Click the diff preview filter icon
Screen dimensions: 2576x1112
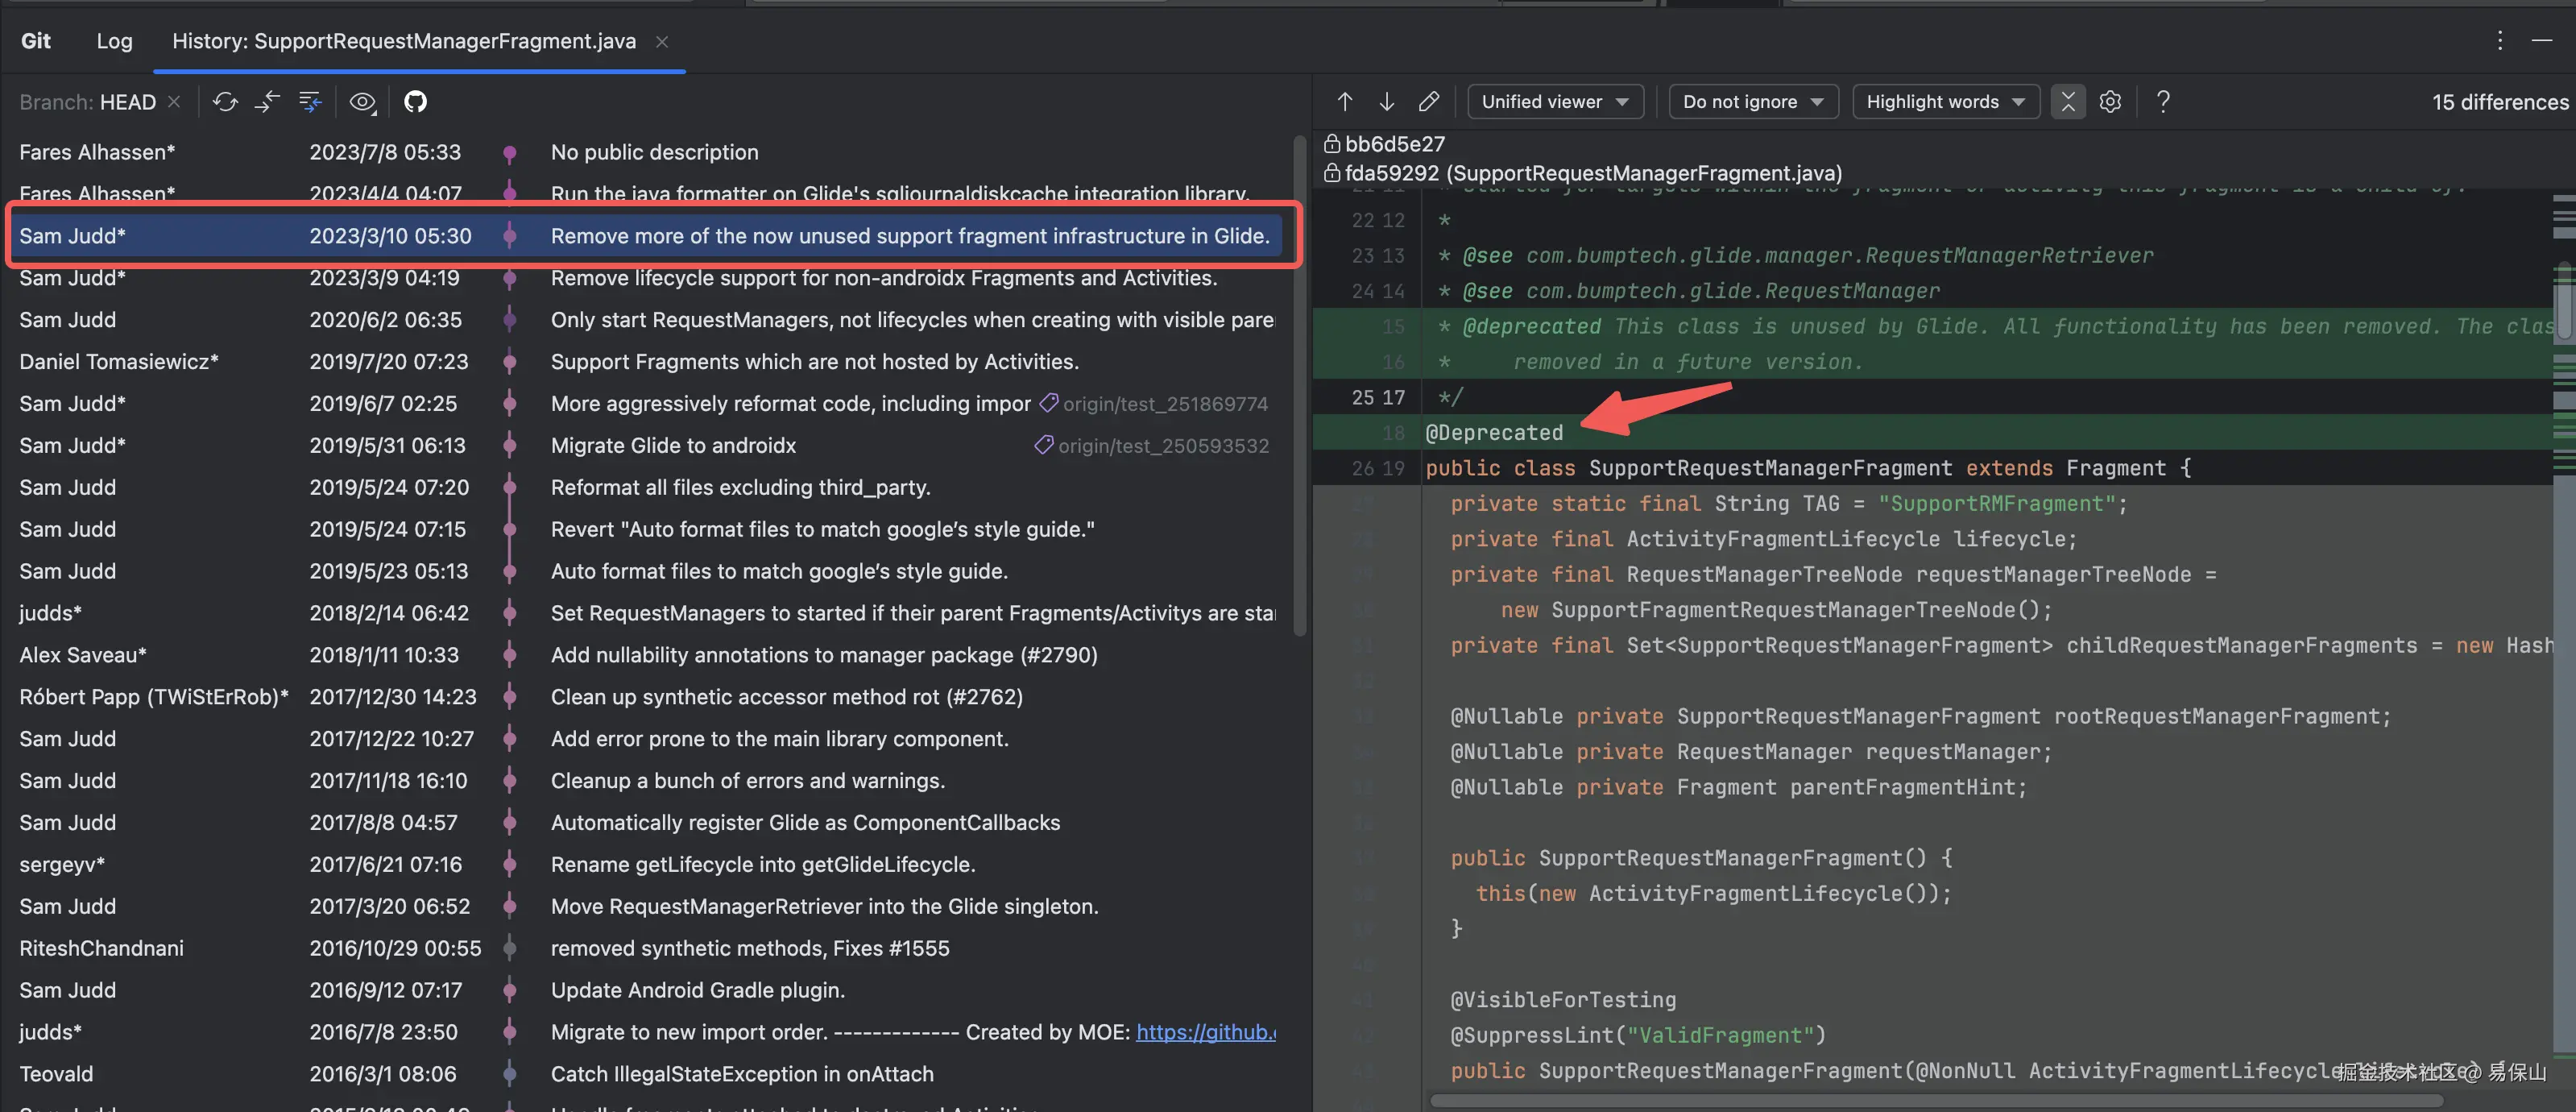(310, 101)
